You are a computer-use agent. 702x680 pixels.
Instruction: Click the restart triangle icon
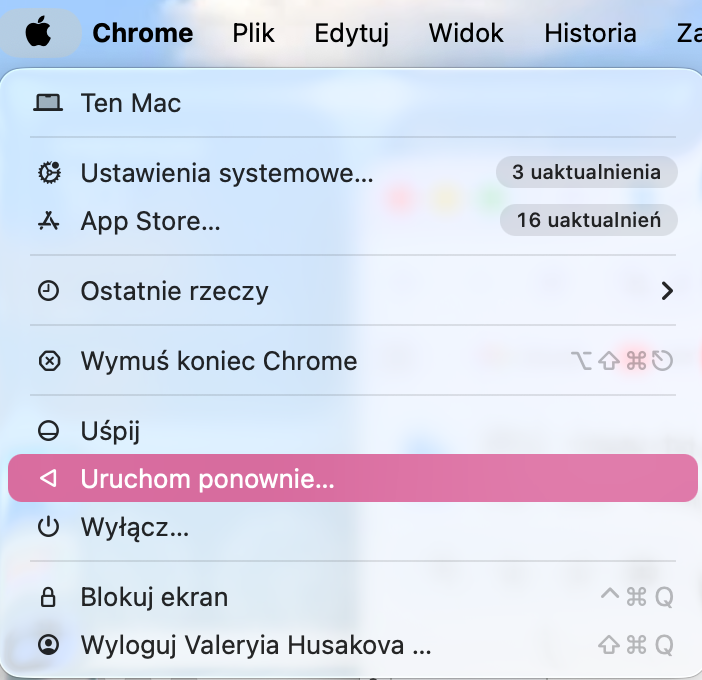[48, 479]
